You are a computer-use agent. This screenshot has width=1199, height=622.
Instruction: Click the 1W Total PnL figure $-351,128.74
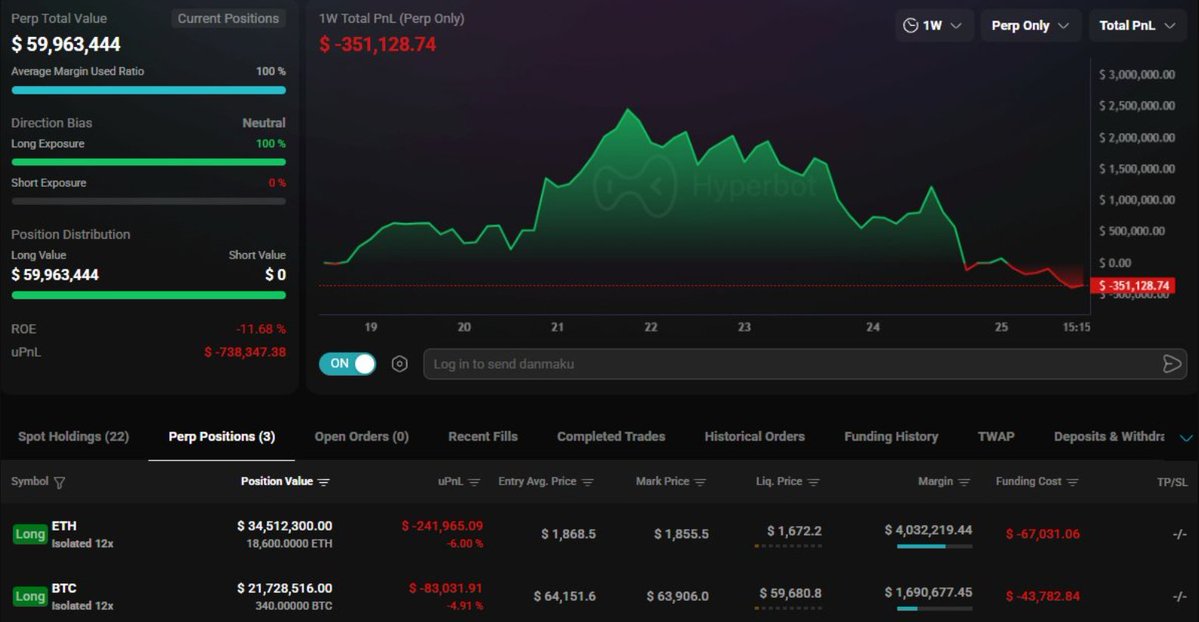pyautogui.click(x=378, y=44)
